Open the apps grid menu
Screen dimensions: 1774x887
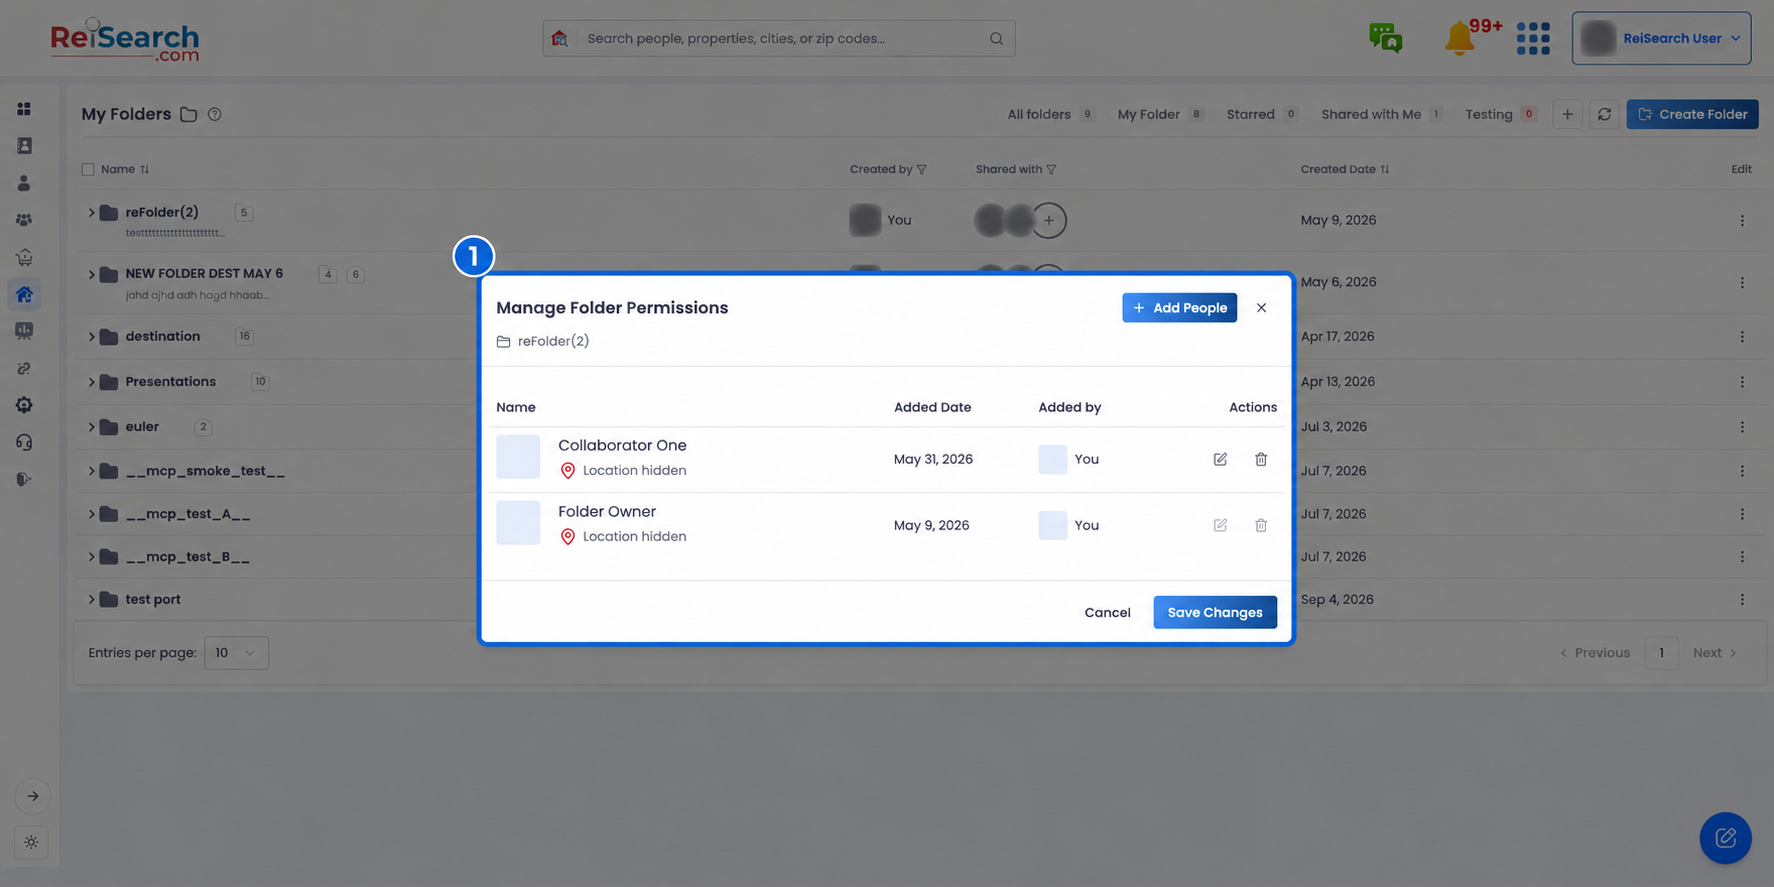pyautogui.click(x=1532, y=38)
